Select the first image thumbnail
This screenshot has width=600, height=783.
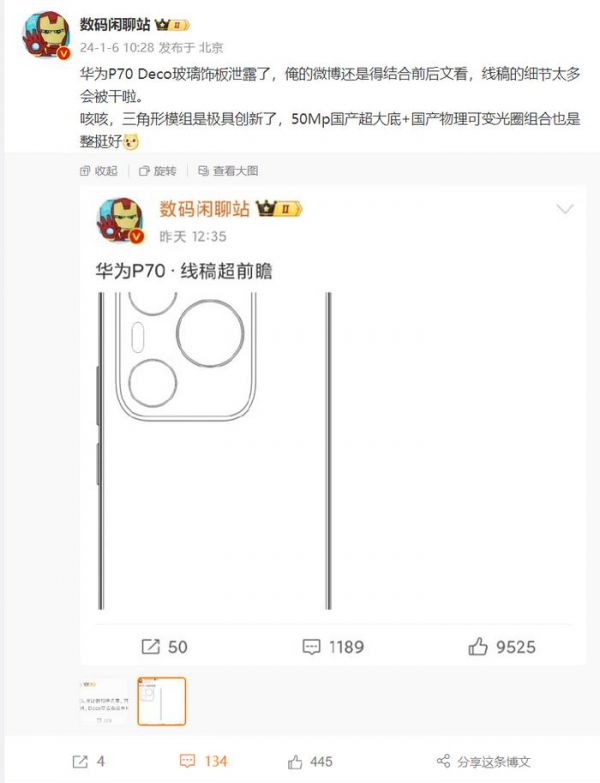coord(105,701)
